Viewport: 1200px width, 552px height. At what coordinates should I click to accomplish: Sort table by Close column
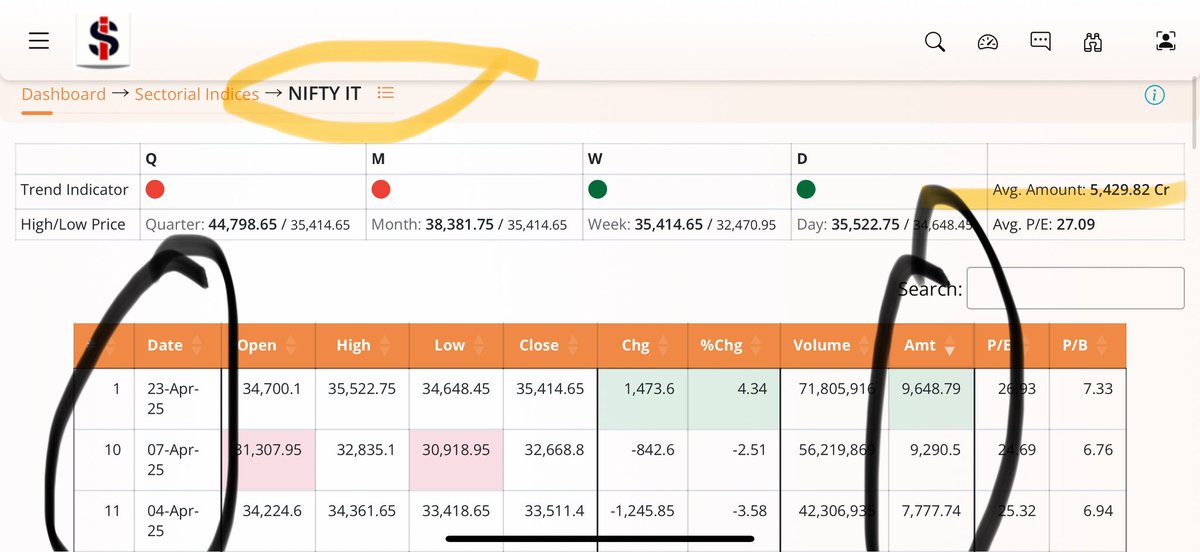pyautogui.click(x=550, y=345)
